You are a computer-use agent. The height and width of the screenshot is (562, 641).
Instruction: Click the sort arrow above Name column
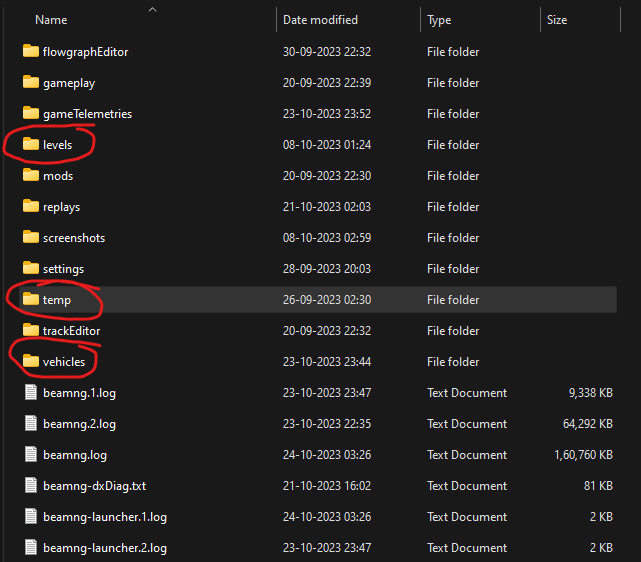pyautogui.click(x=152, y=9)
